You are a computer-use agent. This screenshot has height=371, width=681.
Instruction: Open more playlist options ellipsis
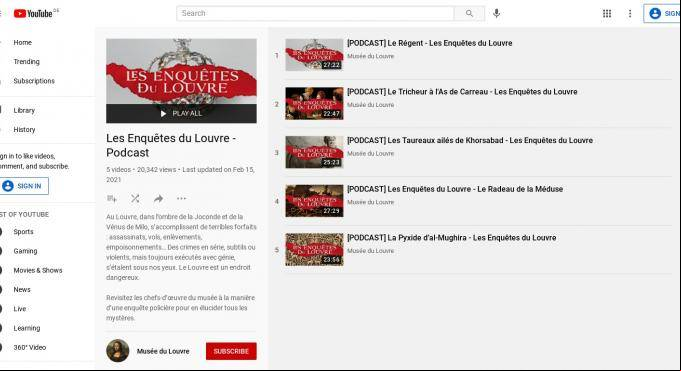(182, 199)
